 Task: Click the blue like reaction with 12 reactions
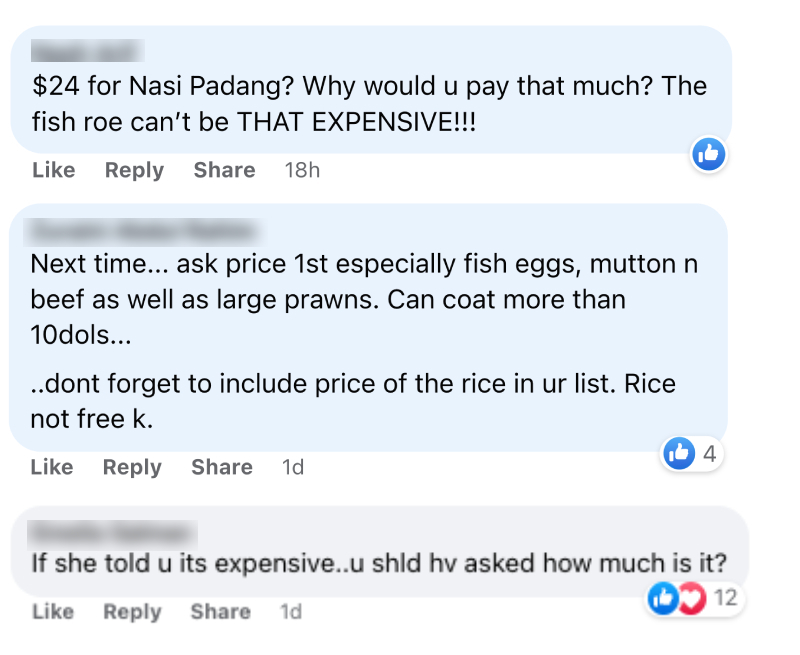coord(663,598)
